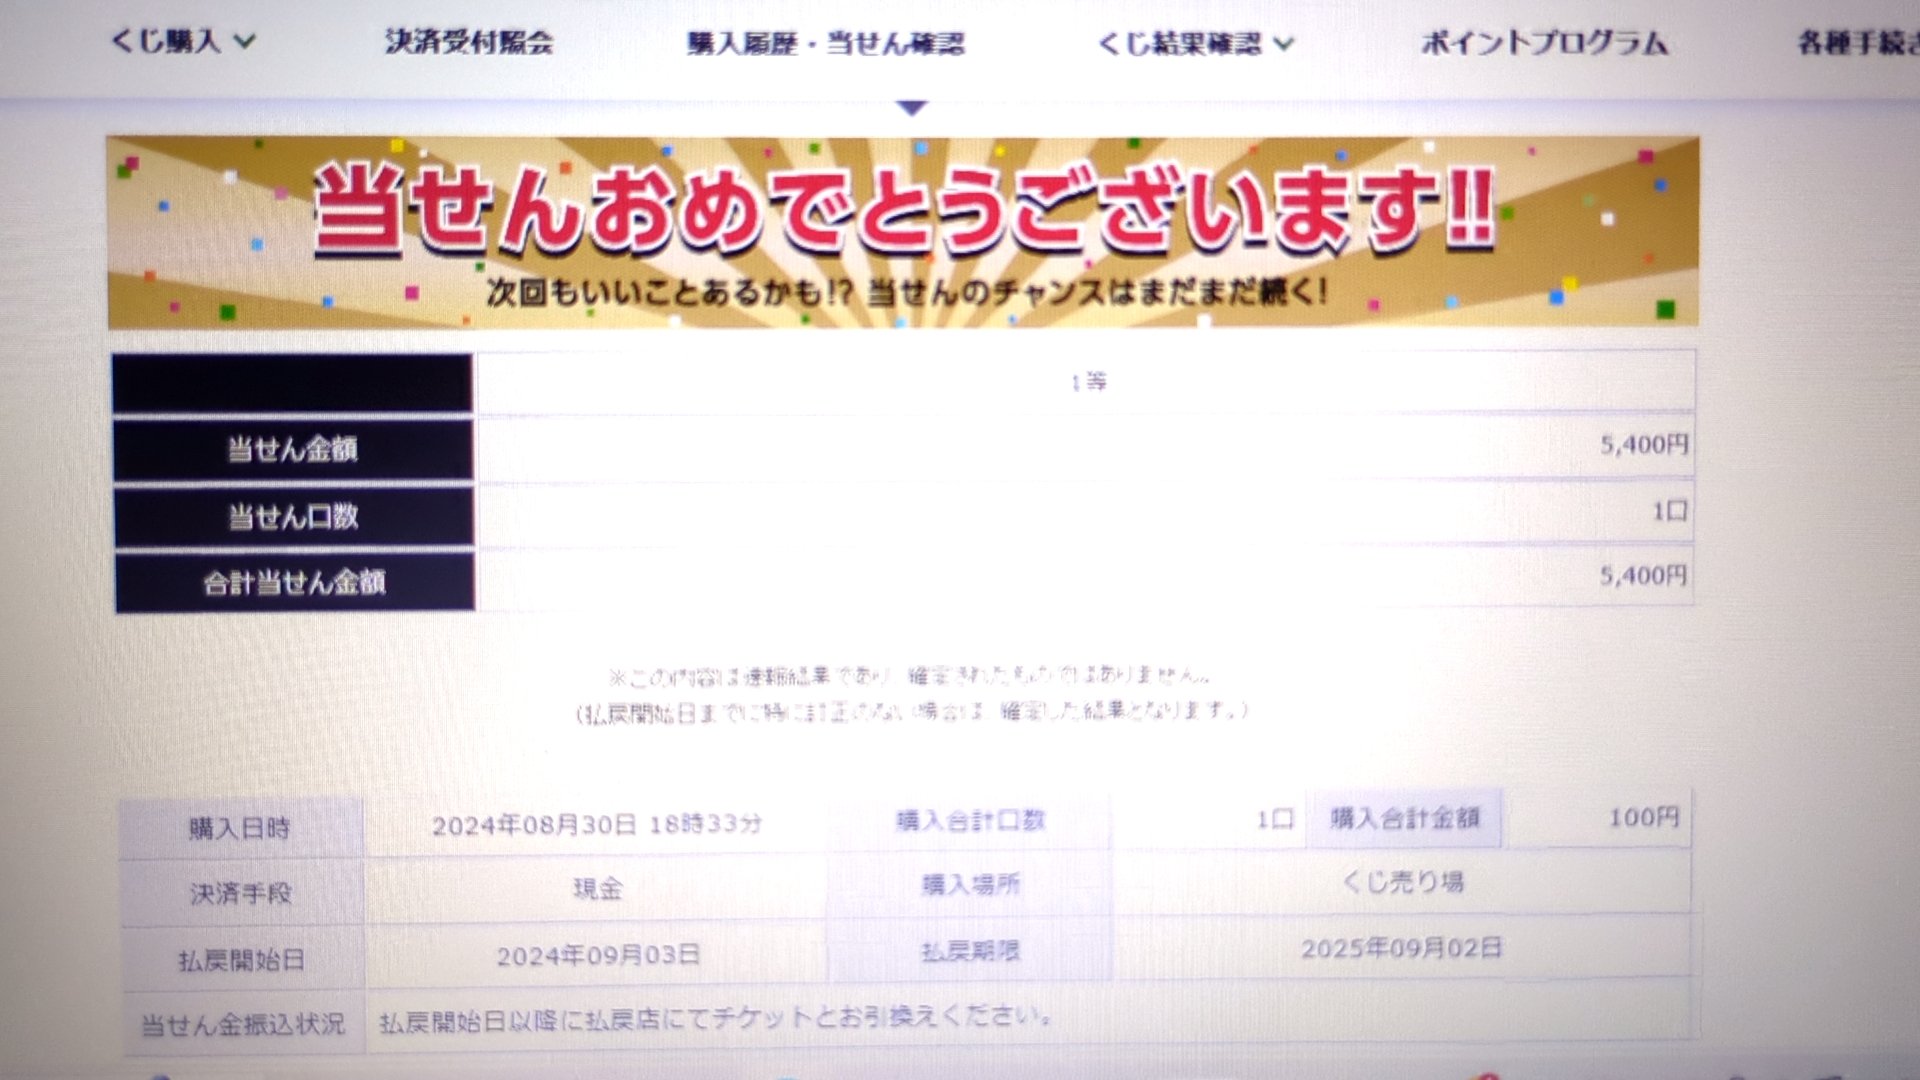Screen dimensions: 1920x1080
Task: Click the 当せん口数 header cell
Action: click(x=293, y=517)
